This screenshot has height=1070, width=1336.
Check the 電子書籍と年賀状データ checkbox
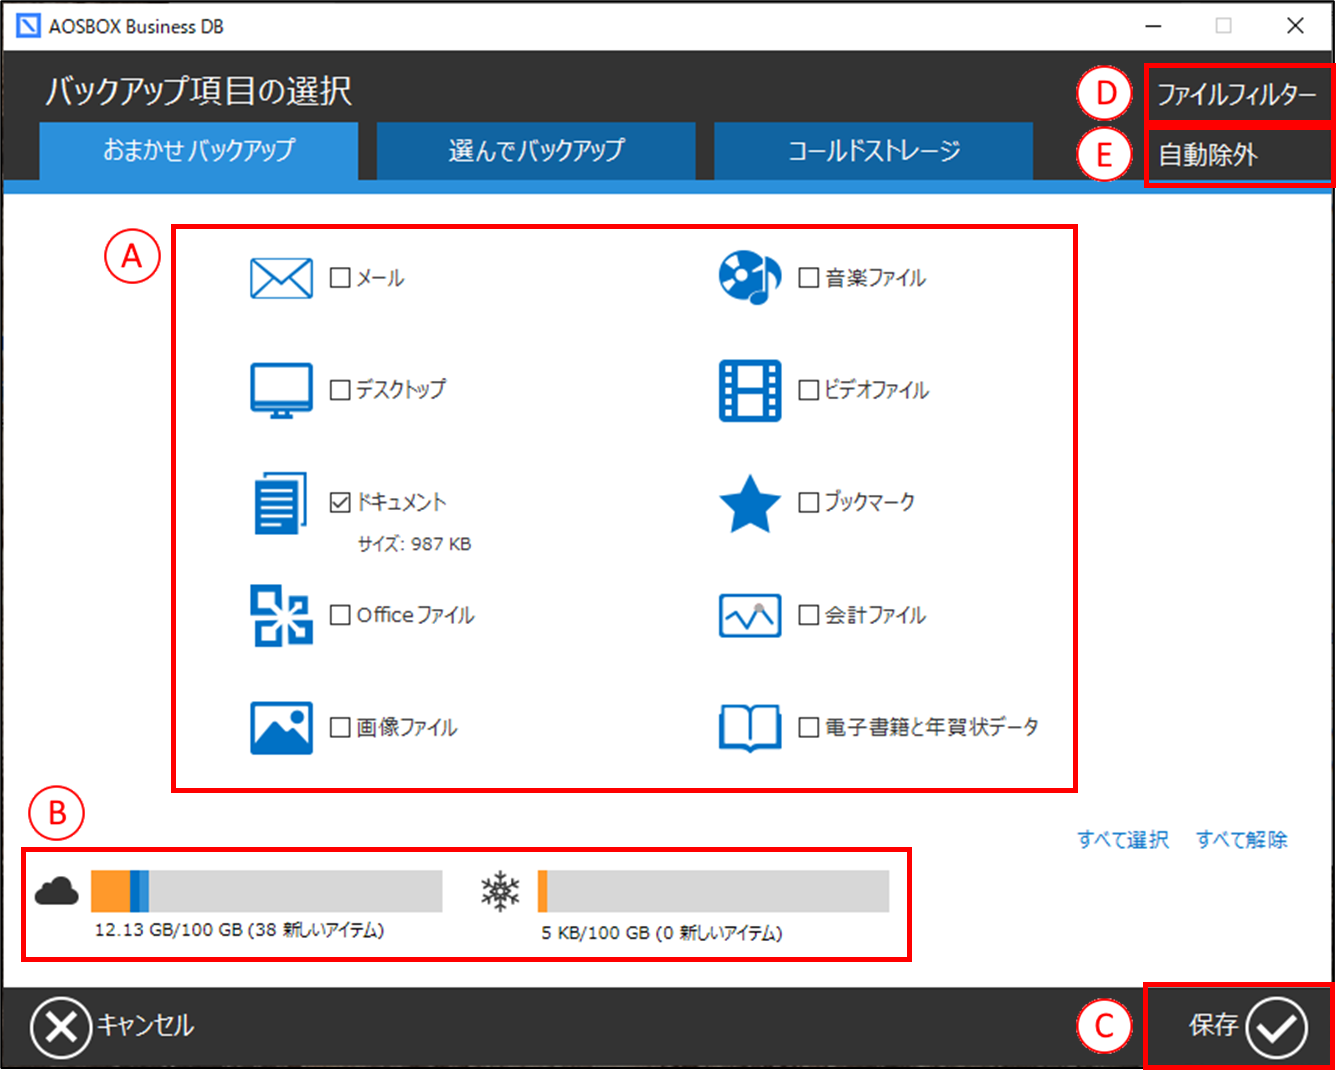[809, 727]
